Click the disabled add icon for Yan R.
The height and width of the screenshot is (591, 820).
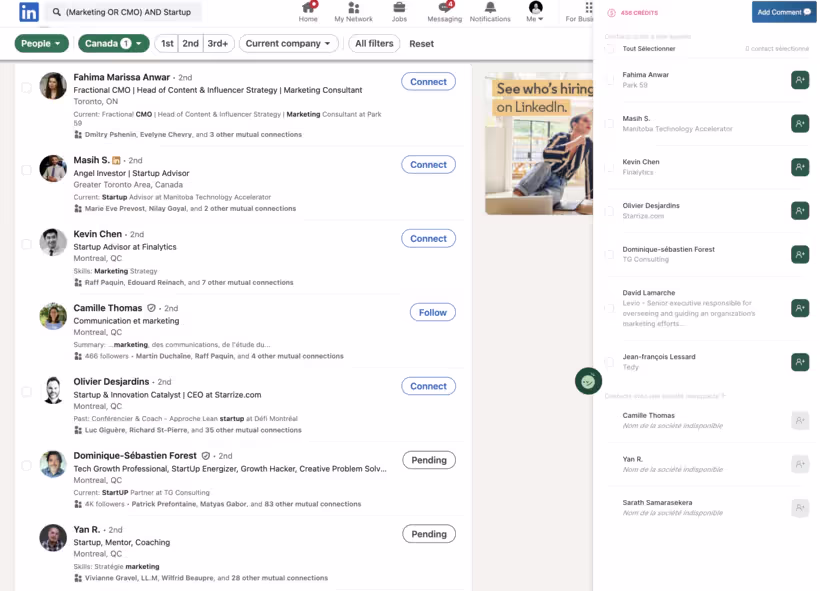pos(800,464)
